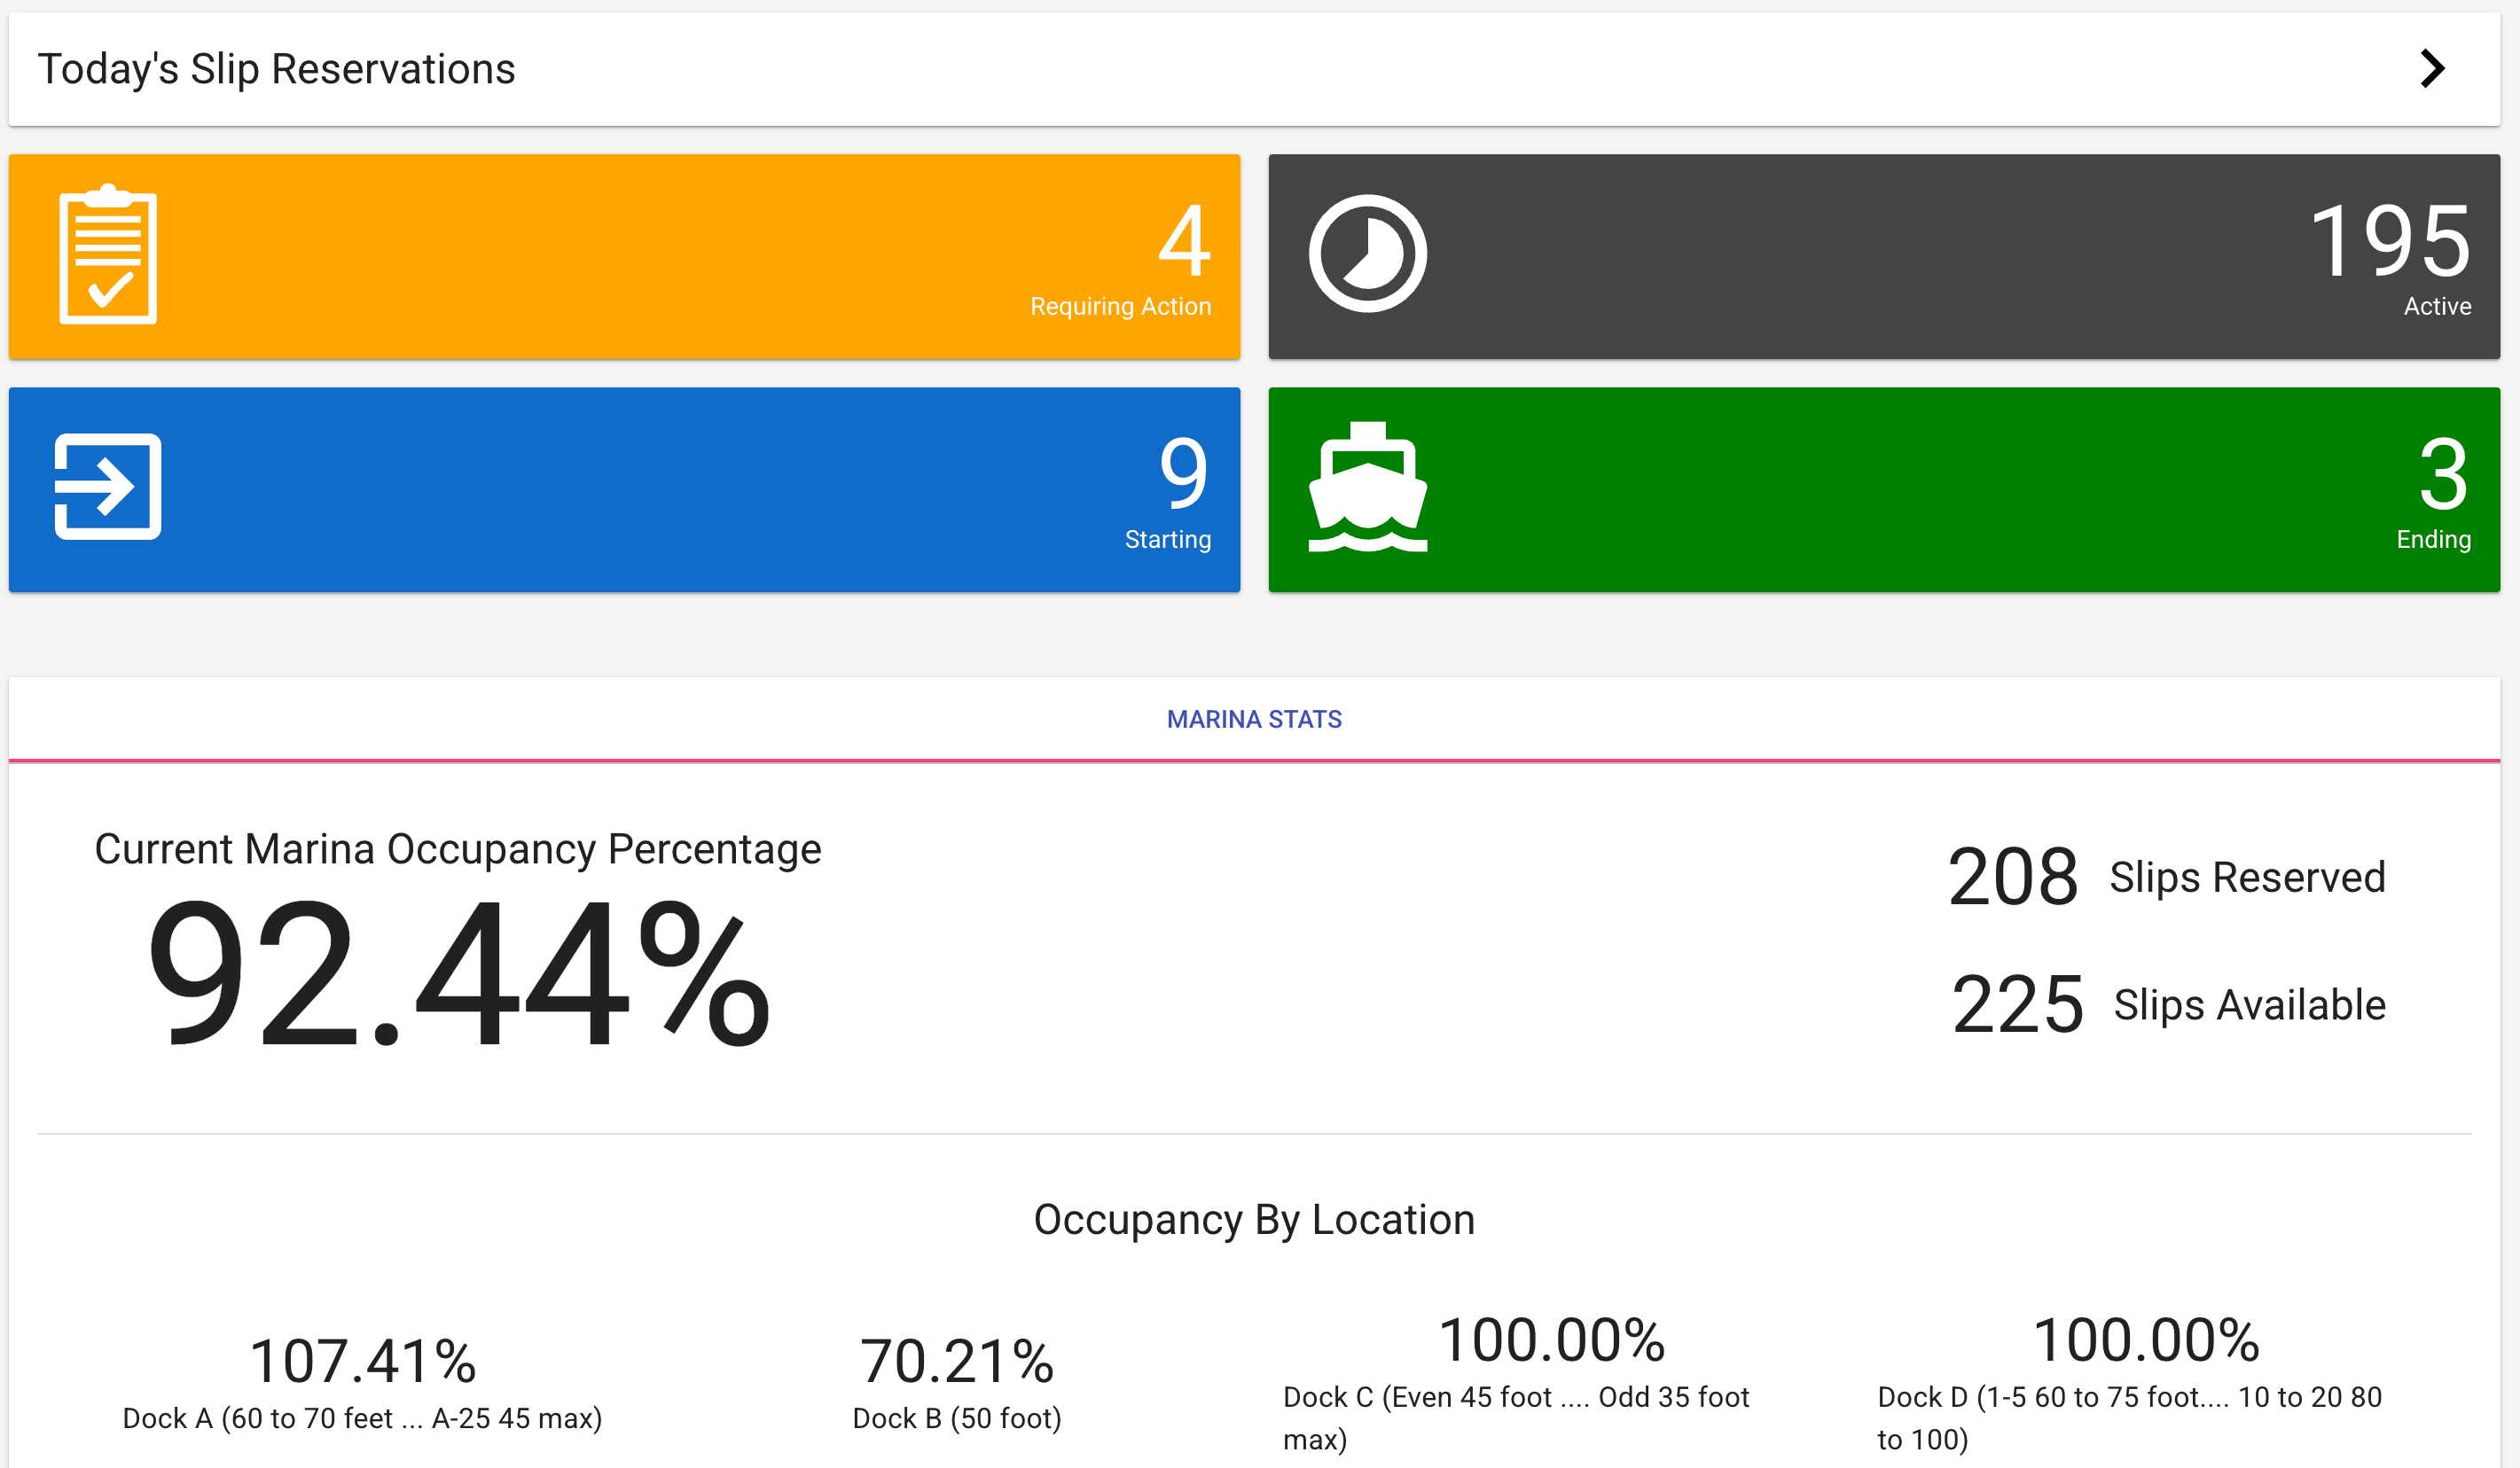Click the 92.44% occupancy value
Image resolution: width=2520 pixels, height=1468 pixels.
(458, 973)
